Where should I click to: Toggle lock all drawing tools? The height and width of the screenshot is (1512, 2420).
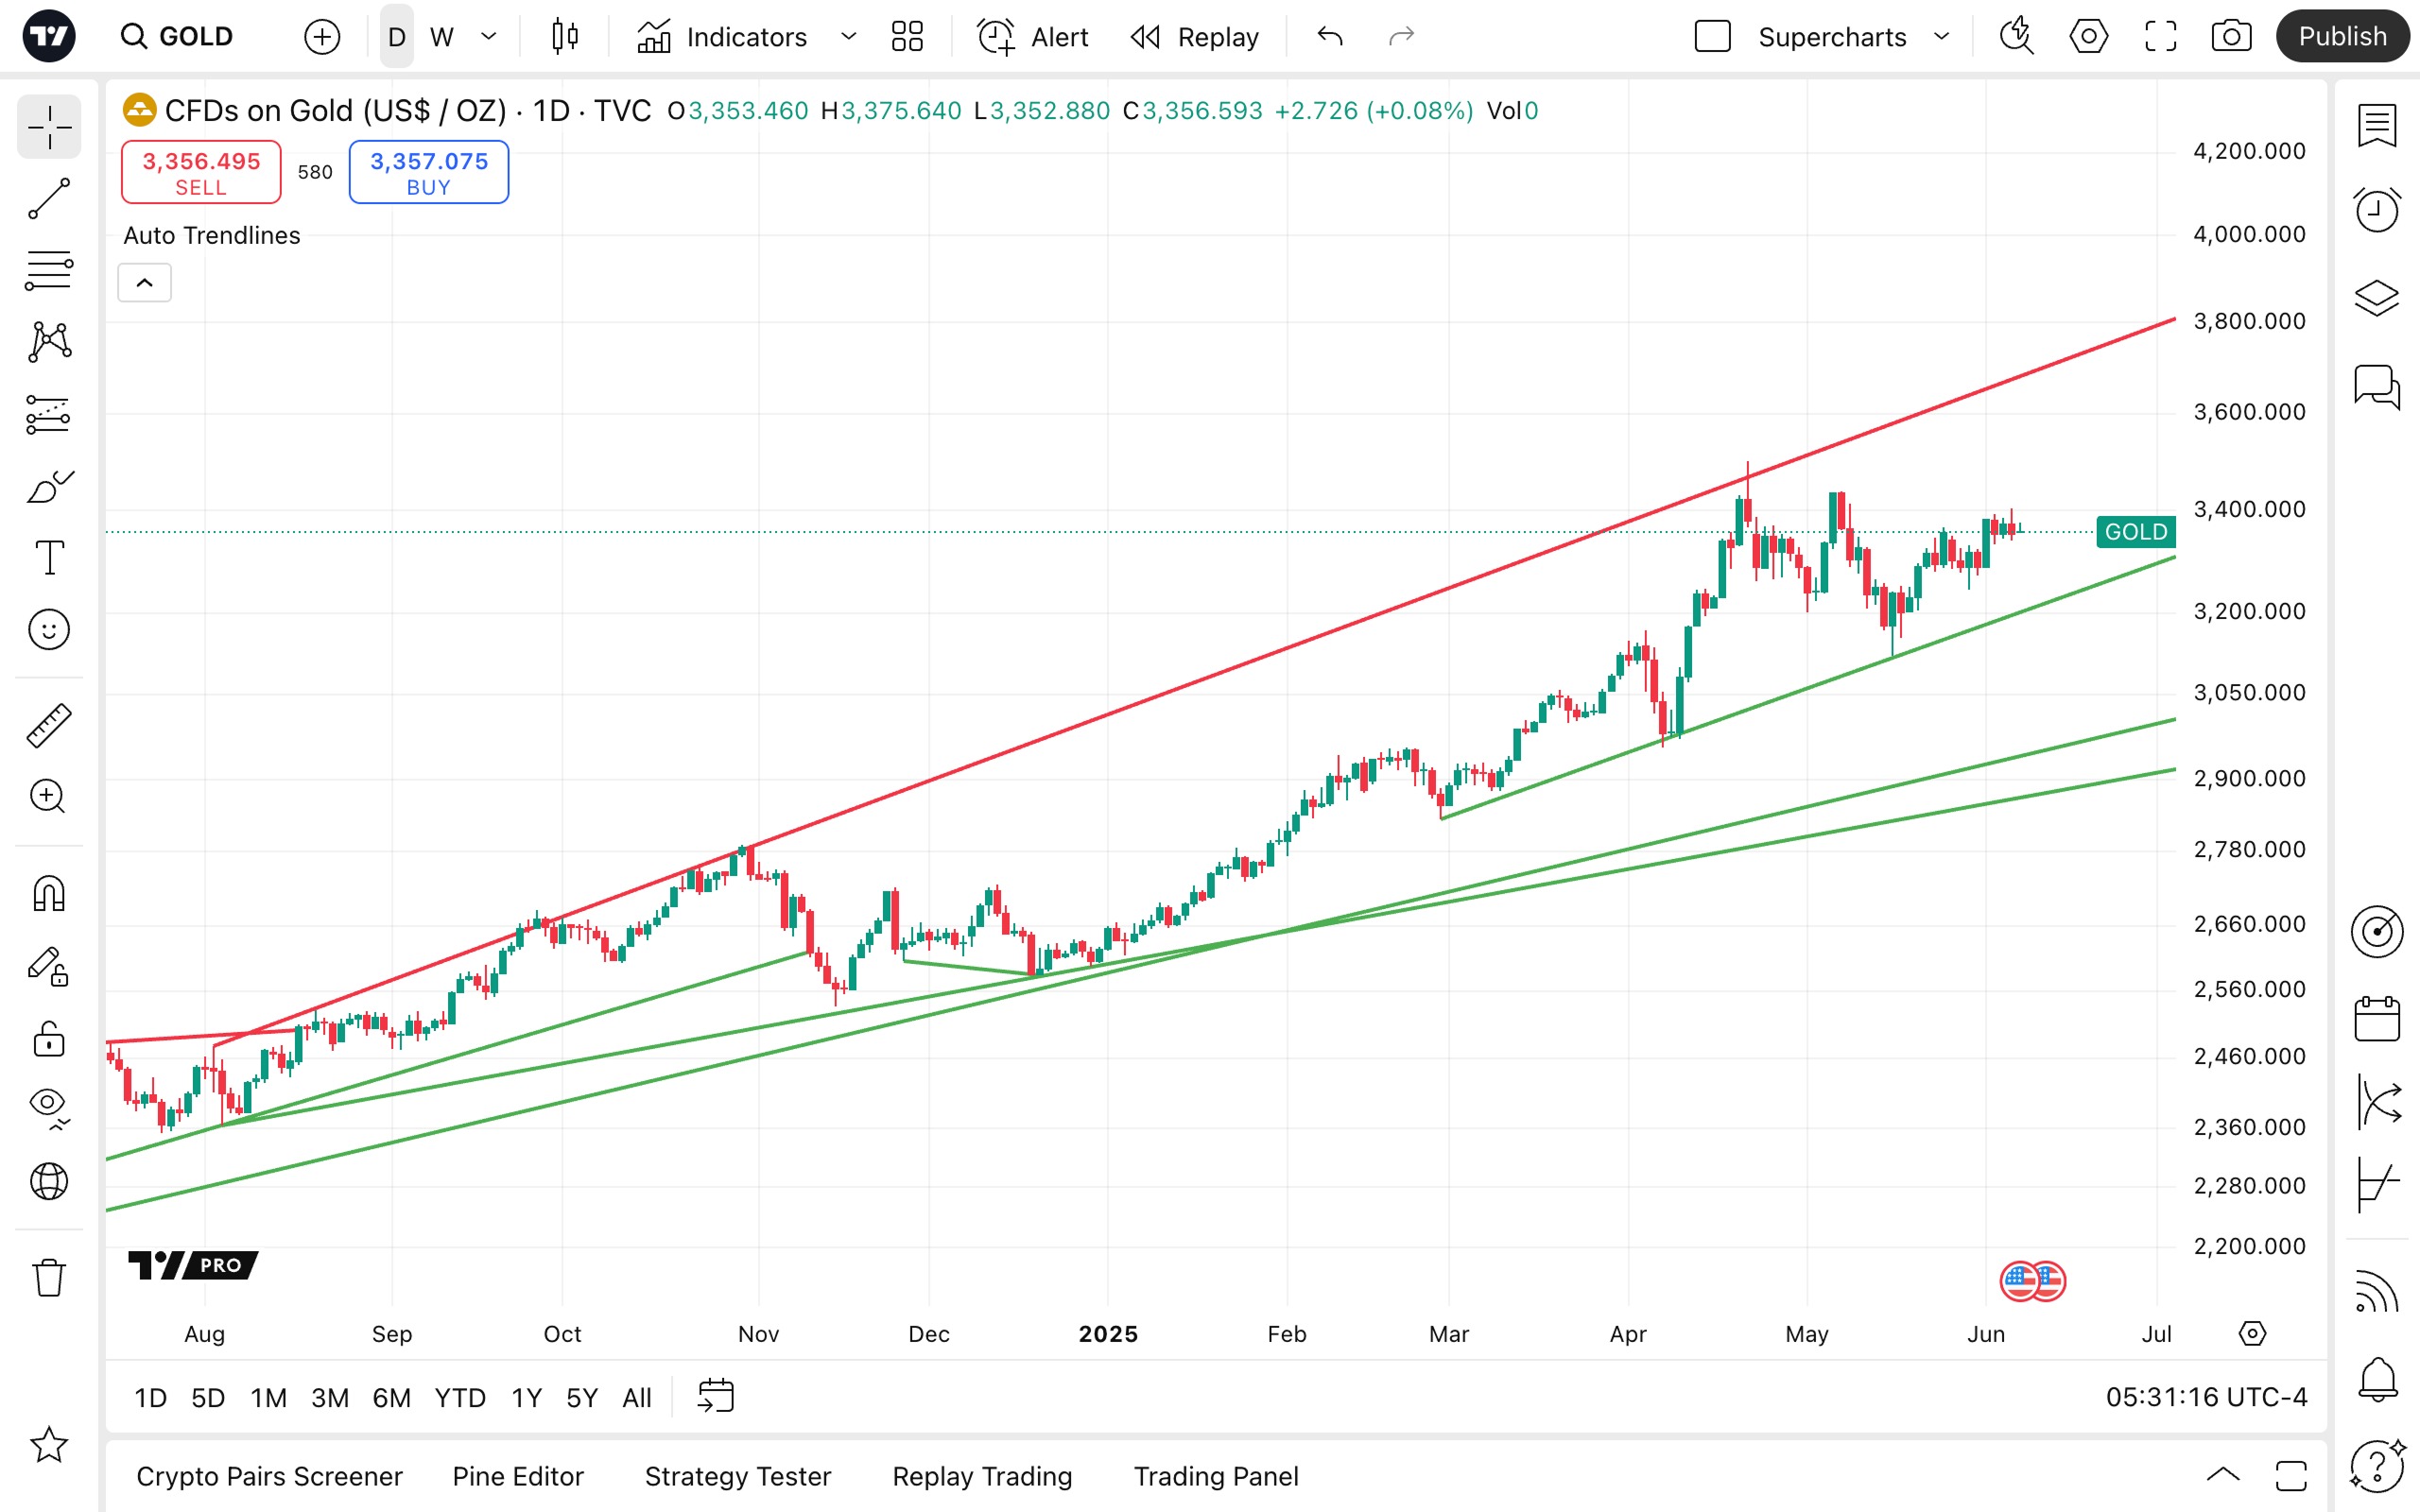coord(48,1039)
